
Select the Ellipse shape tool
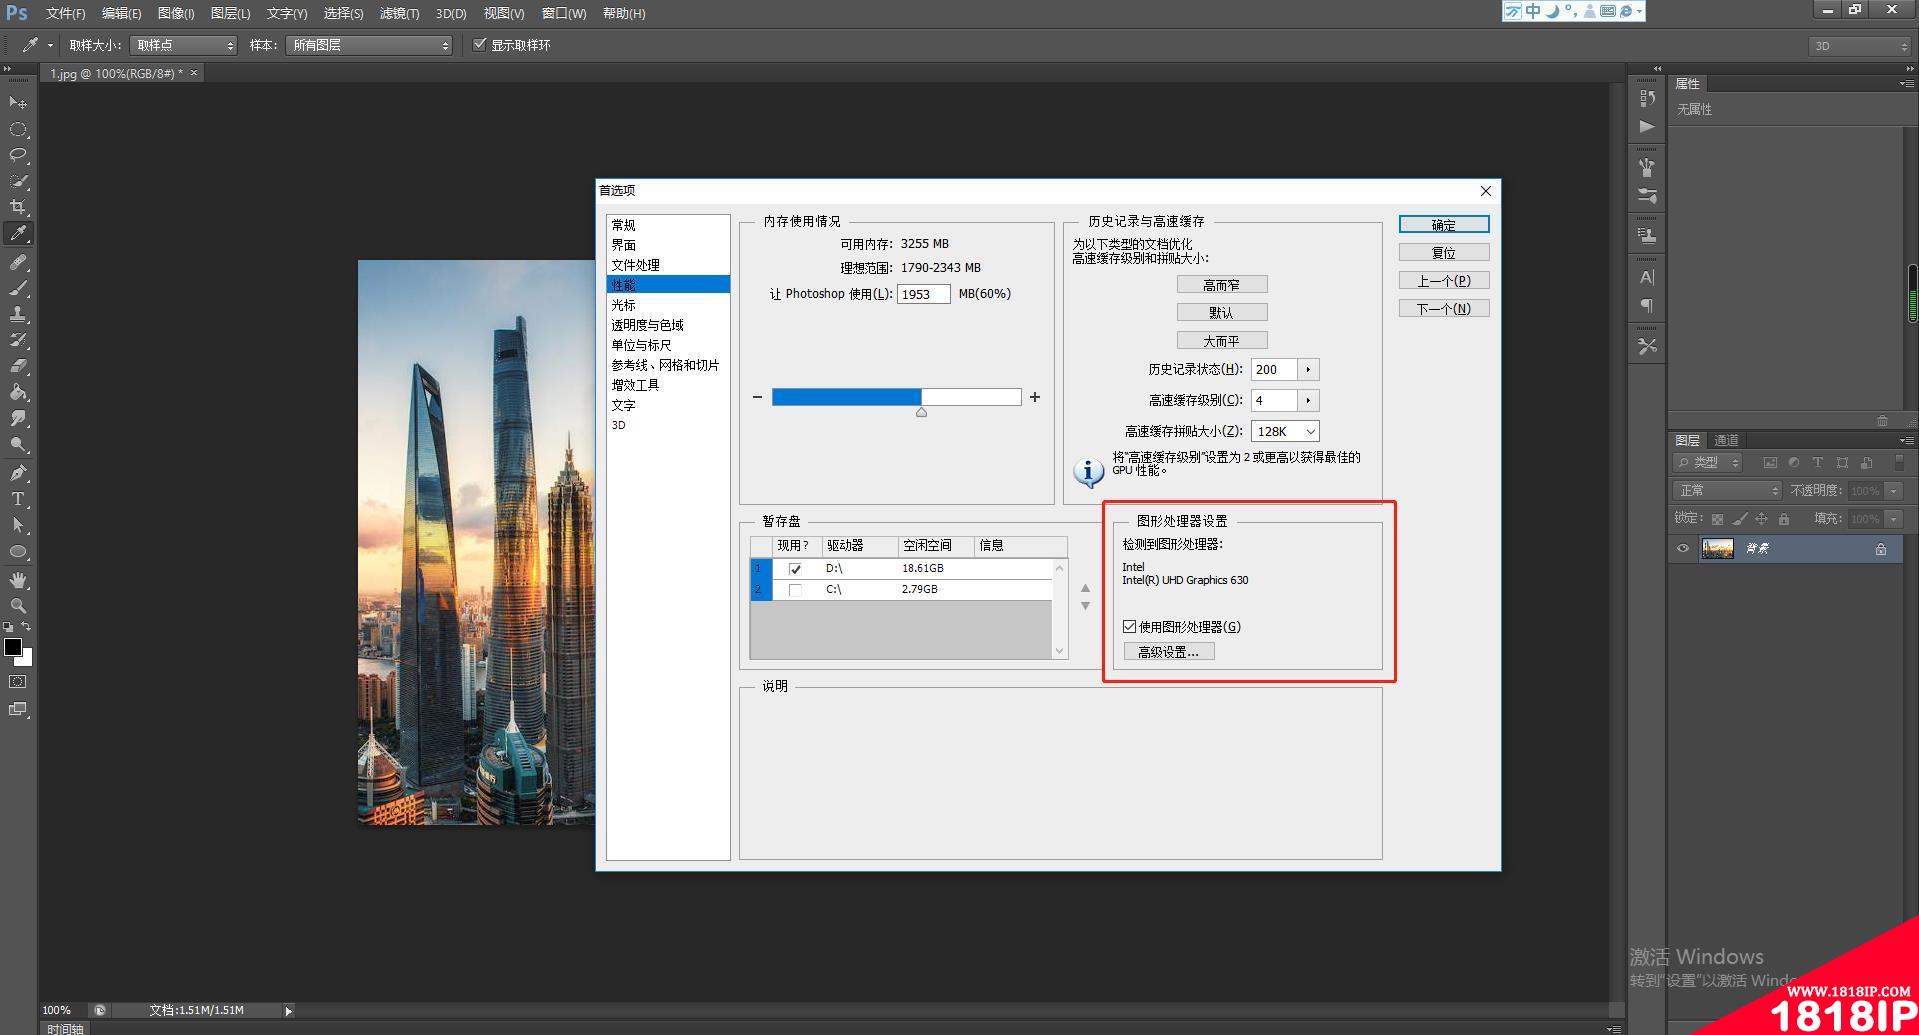point(18,551)
